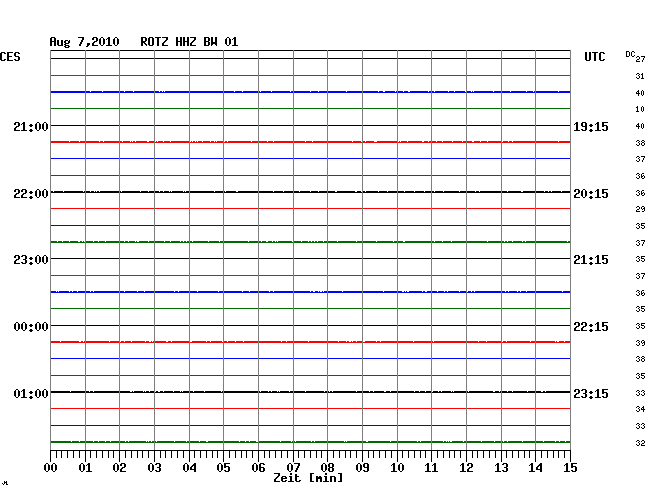Viewport: 650px width, 494px height.
Task: Select the "21:00" CES time label
Action: (31, 126)
